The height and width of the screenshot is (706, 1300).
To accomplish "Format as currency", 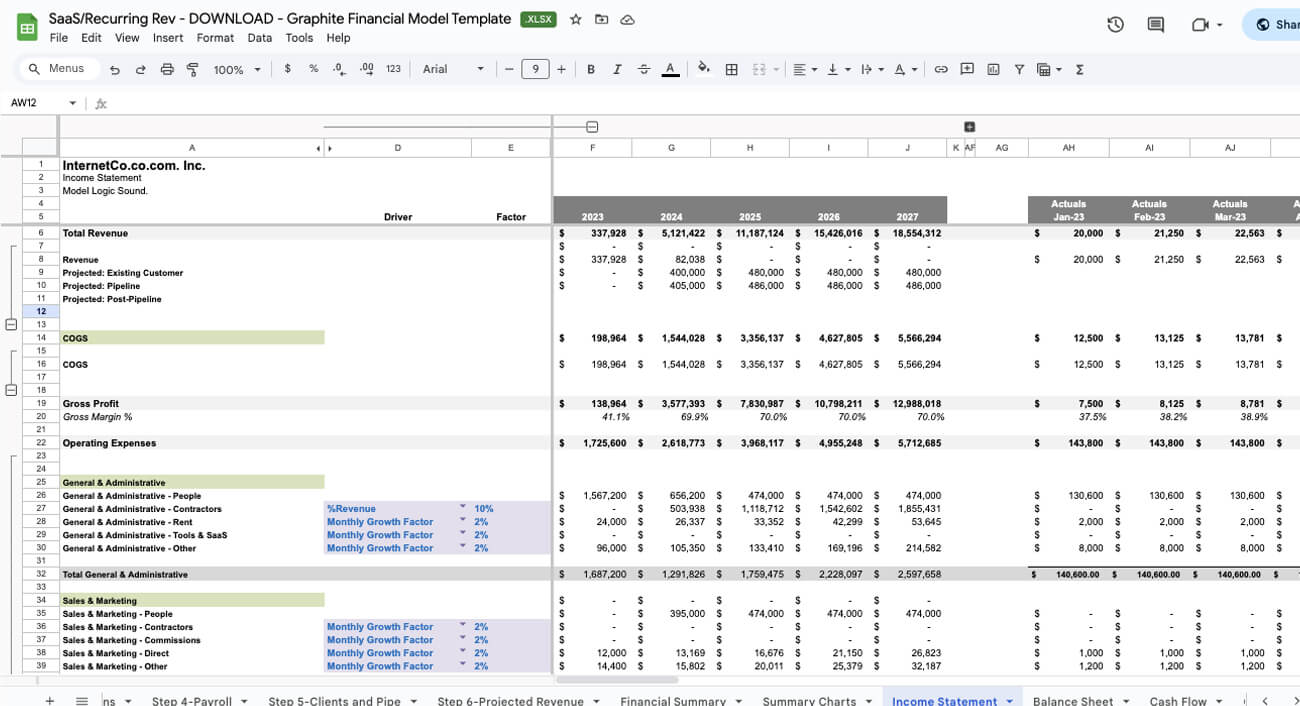I will coord(288,69).
